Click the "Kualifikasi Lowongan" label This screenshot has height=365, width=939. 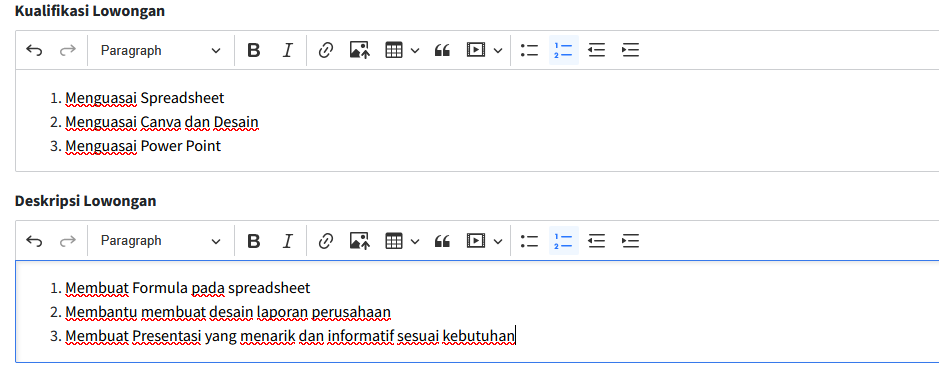coord(90,11)
